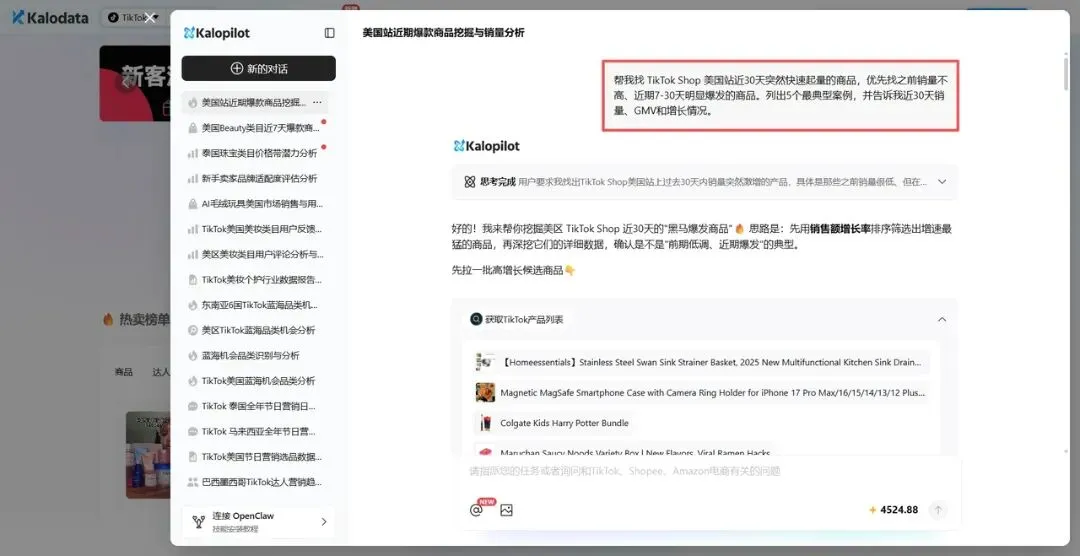This screenshot has height=556, width=1080.
Task: Click the send arrow button
Action: [x=937, y=510]
